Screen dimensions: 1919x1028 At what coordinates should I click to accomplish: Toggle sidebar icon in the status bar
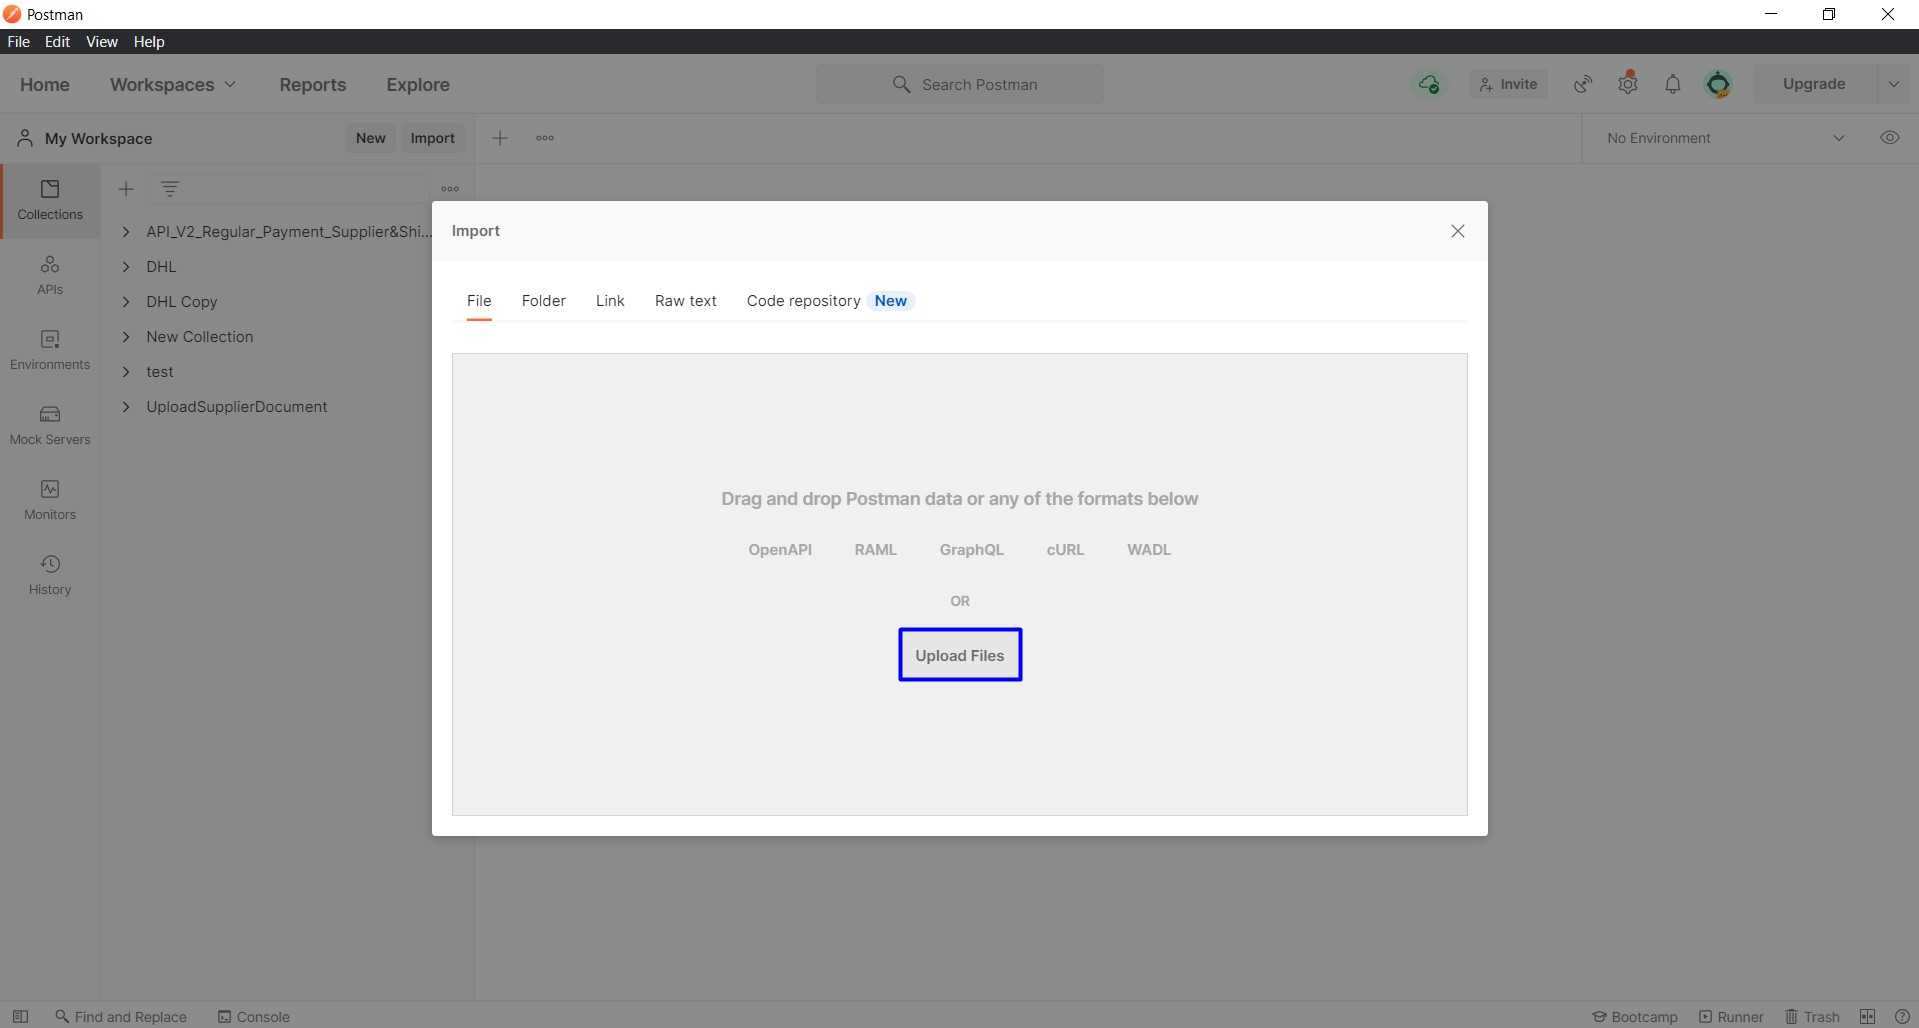click(20, 1016)
